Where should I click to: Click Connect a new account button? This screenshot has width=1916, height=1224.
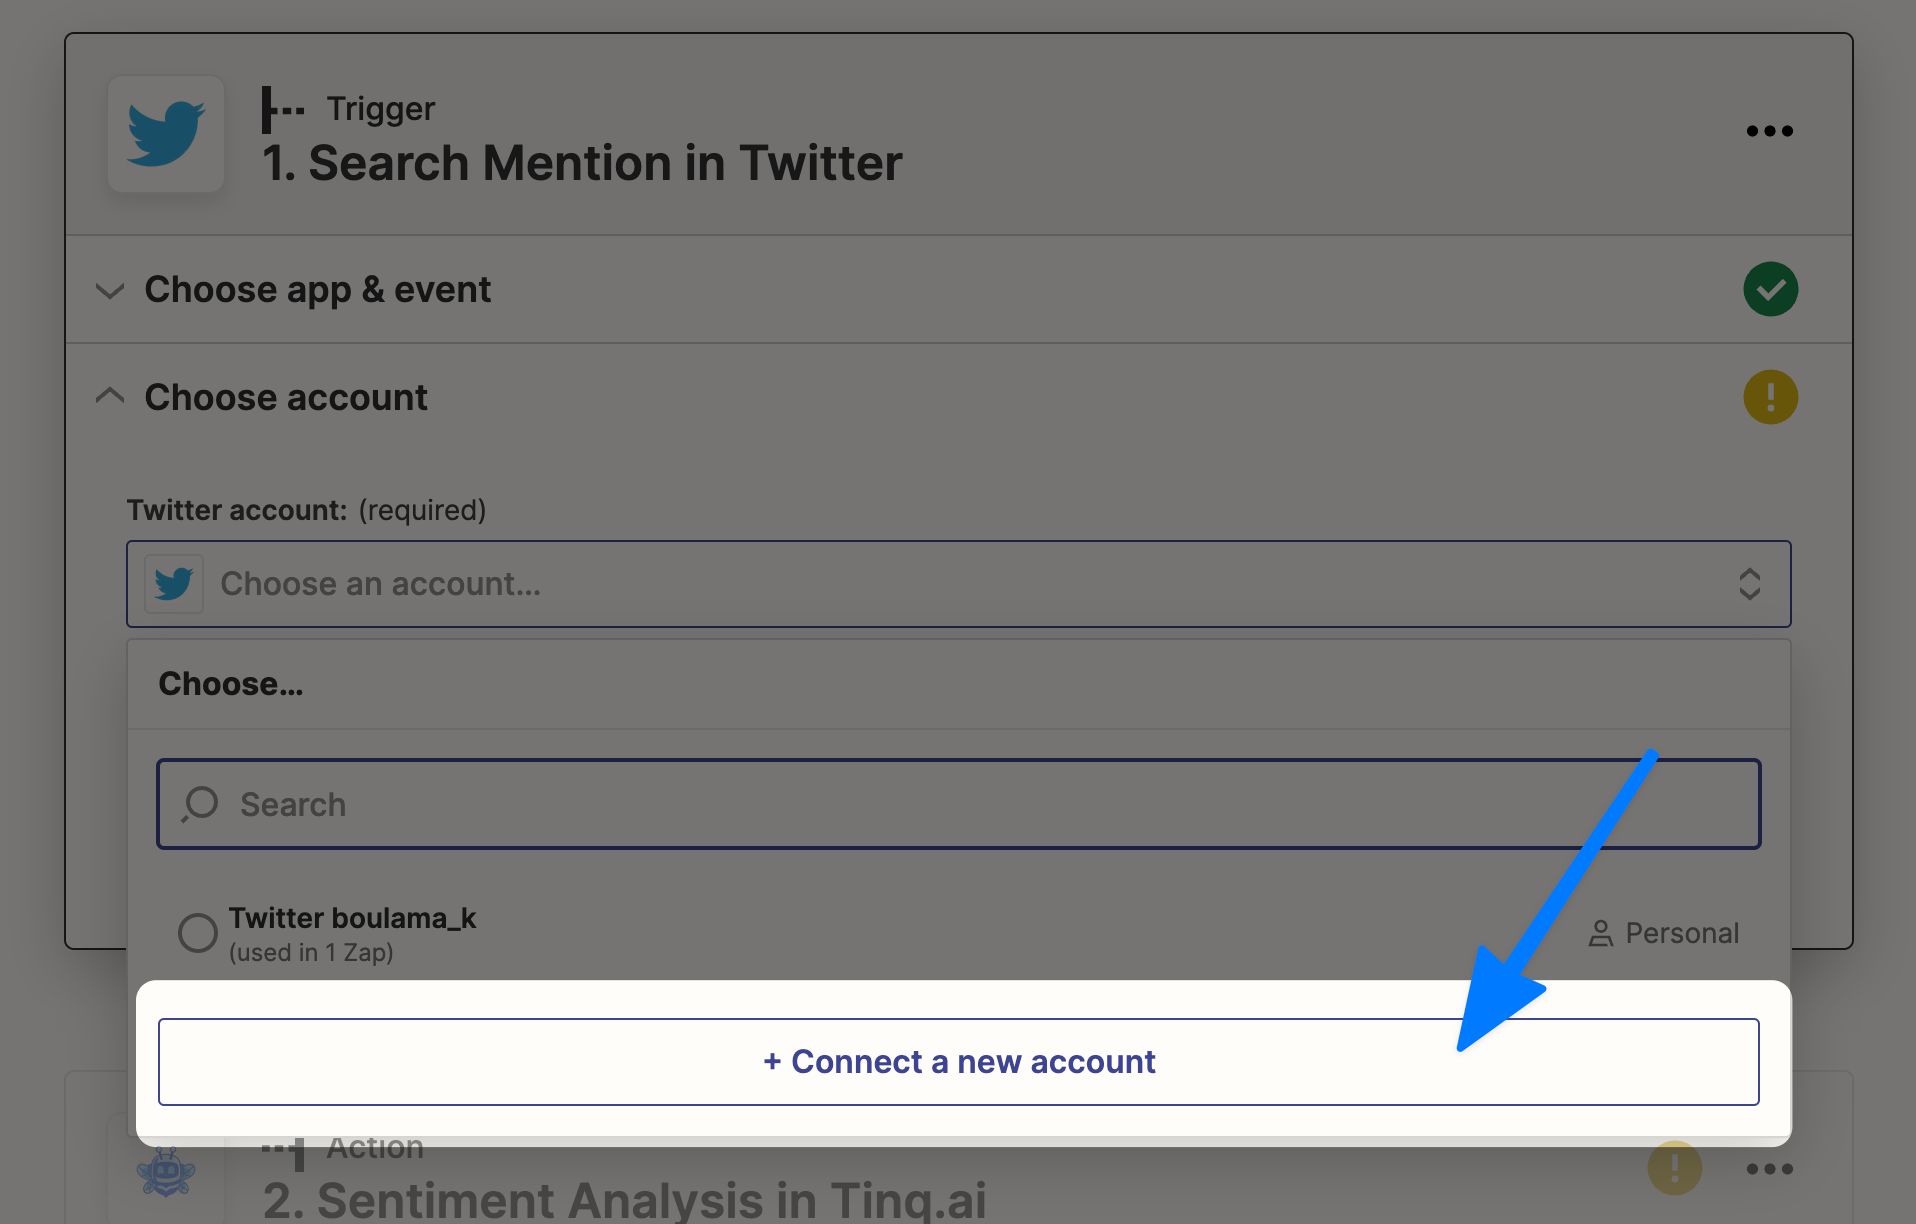[x=958, y=1062]
